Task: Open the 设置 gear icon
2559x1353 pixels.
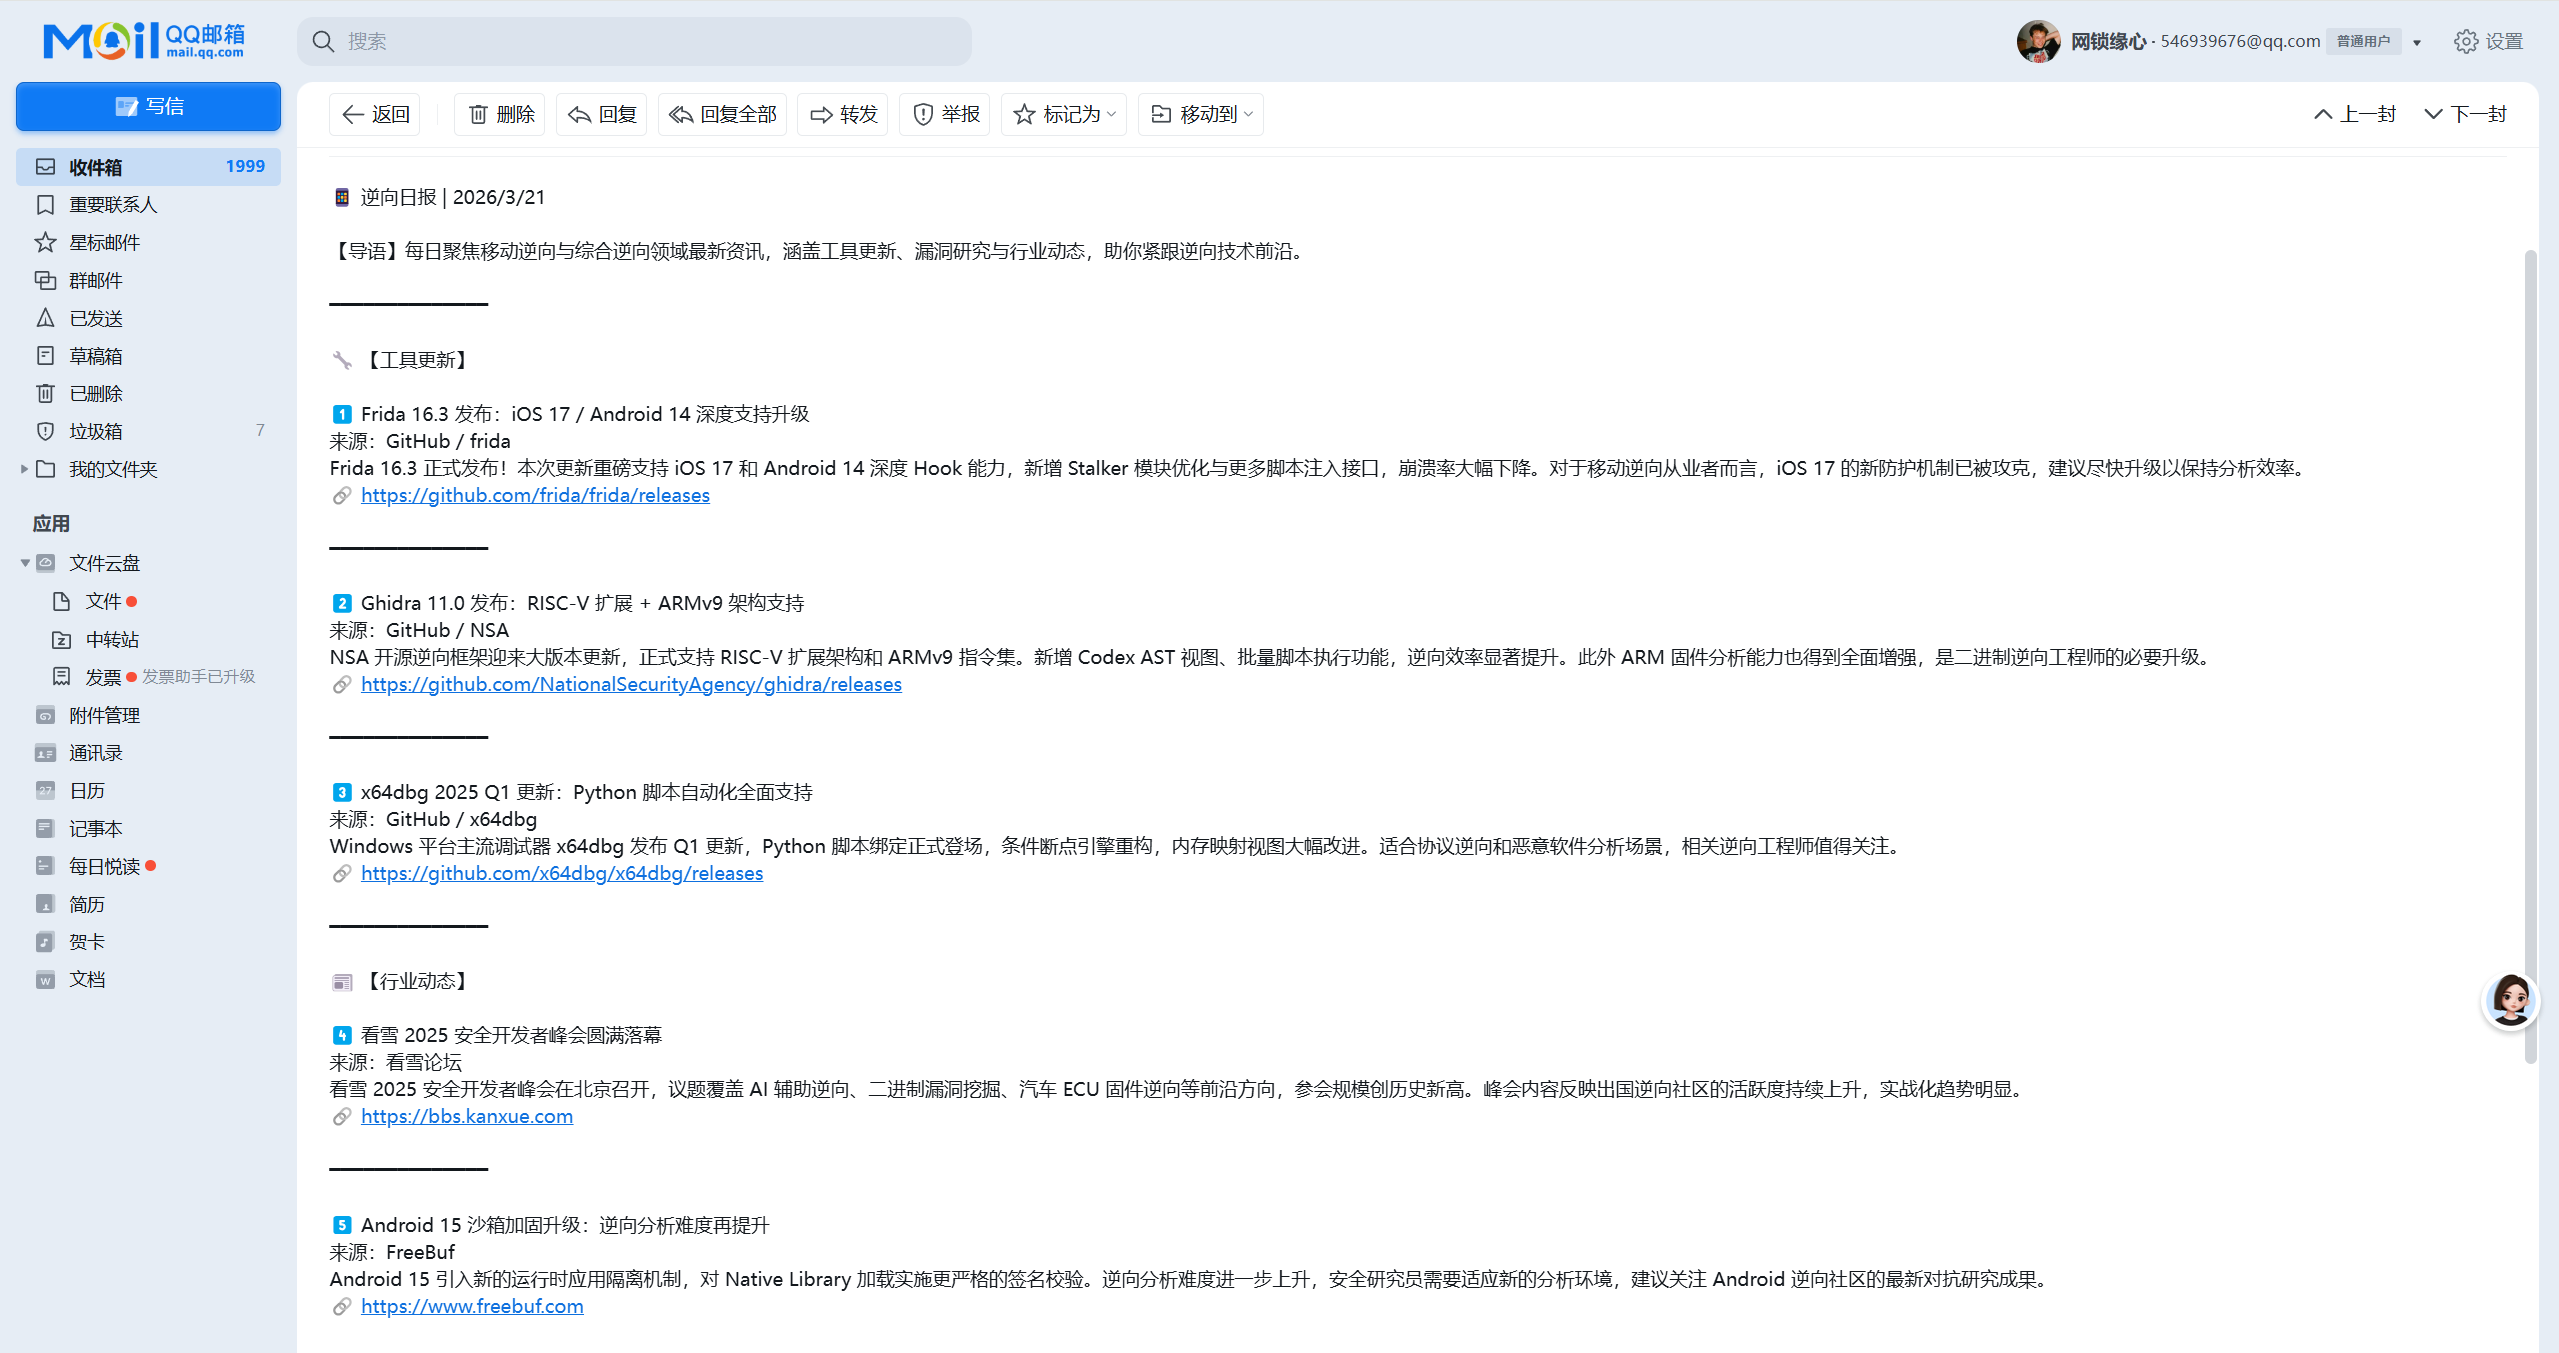Action: 2465,41
